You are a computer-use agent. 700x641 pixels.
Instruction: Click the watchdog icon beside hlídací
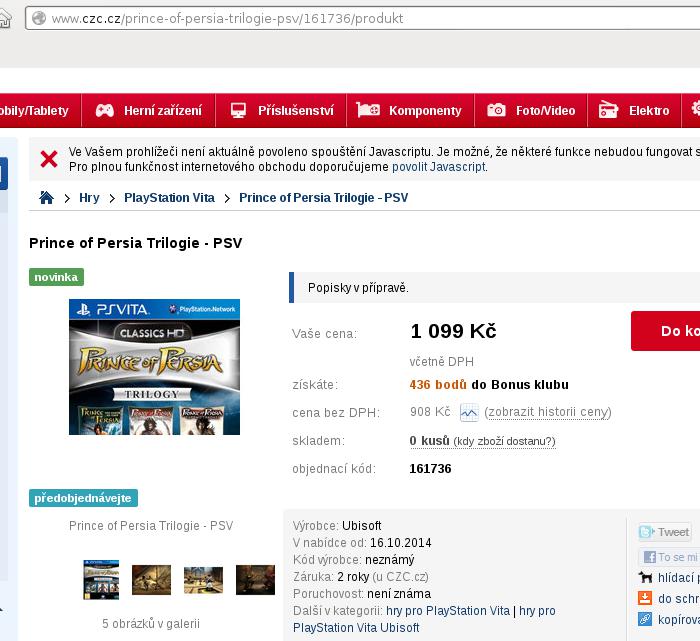pos(645,577)
